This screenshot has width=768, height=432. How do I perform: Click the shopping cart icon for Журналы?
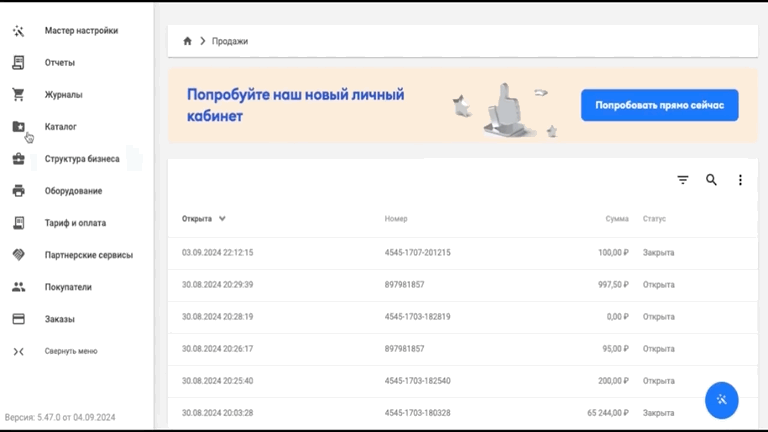(19, 95)
